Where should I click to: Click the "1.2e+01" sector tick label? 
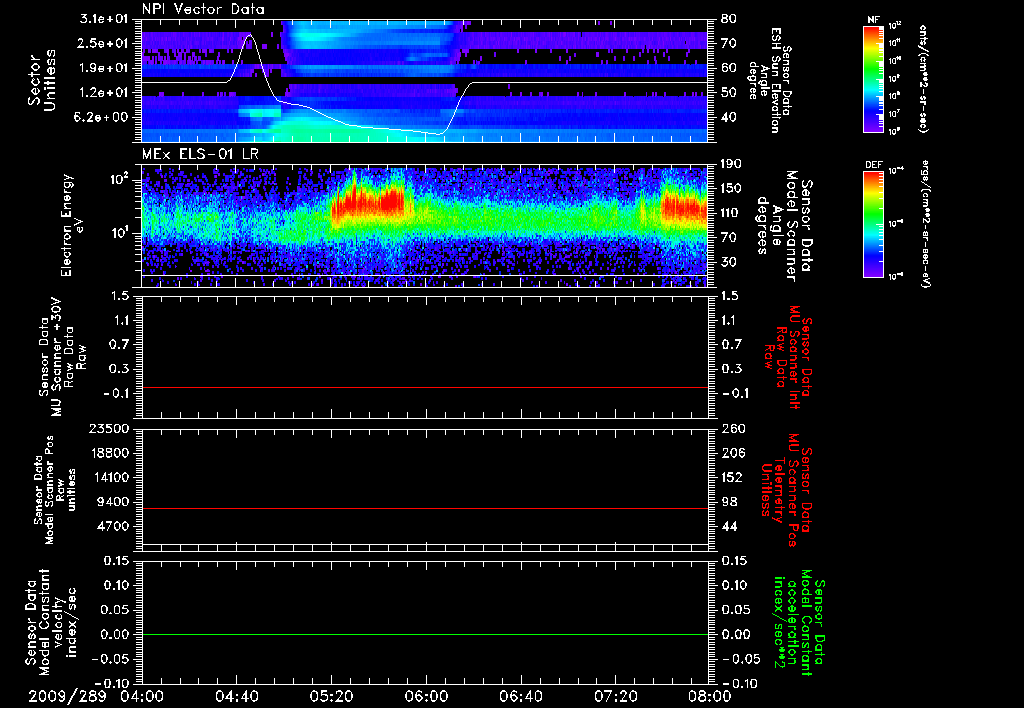(104, 93)
